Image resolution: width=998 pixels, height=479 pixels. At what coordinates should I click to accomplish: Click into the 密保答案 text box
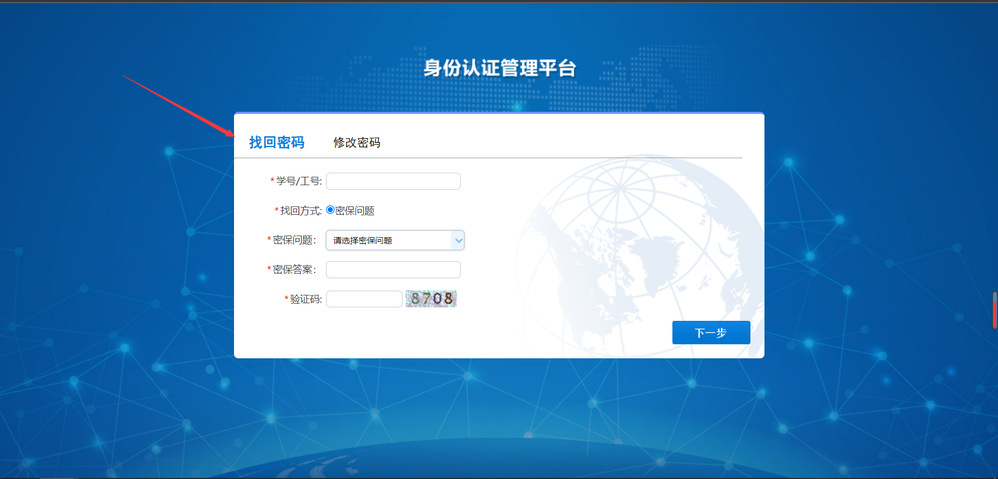click(393, 269)
